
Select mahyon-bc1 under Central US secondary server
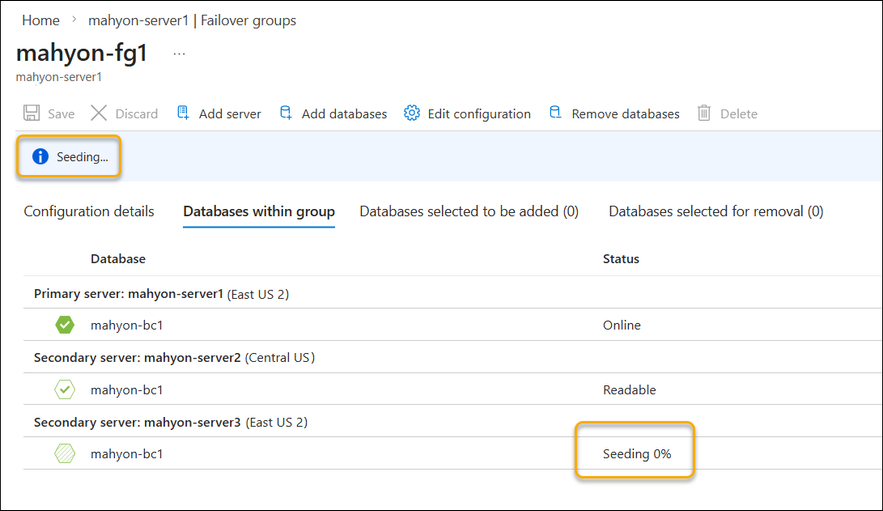click(x=126, y=390)
